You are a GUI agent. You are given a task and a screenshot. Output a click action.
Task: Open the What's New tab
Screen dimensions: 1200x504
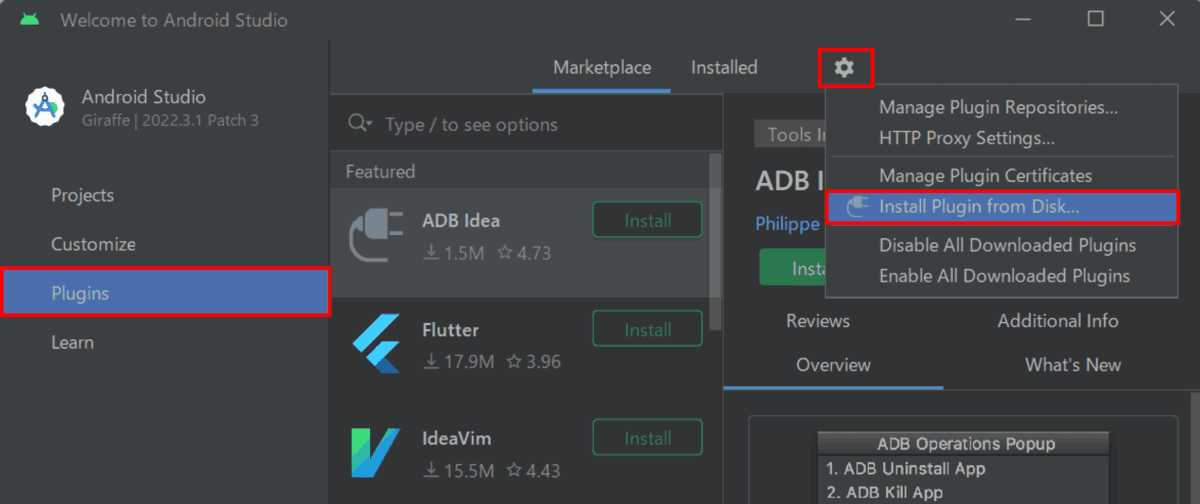[1072, 365]
